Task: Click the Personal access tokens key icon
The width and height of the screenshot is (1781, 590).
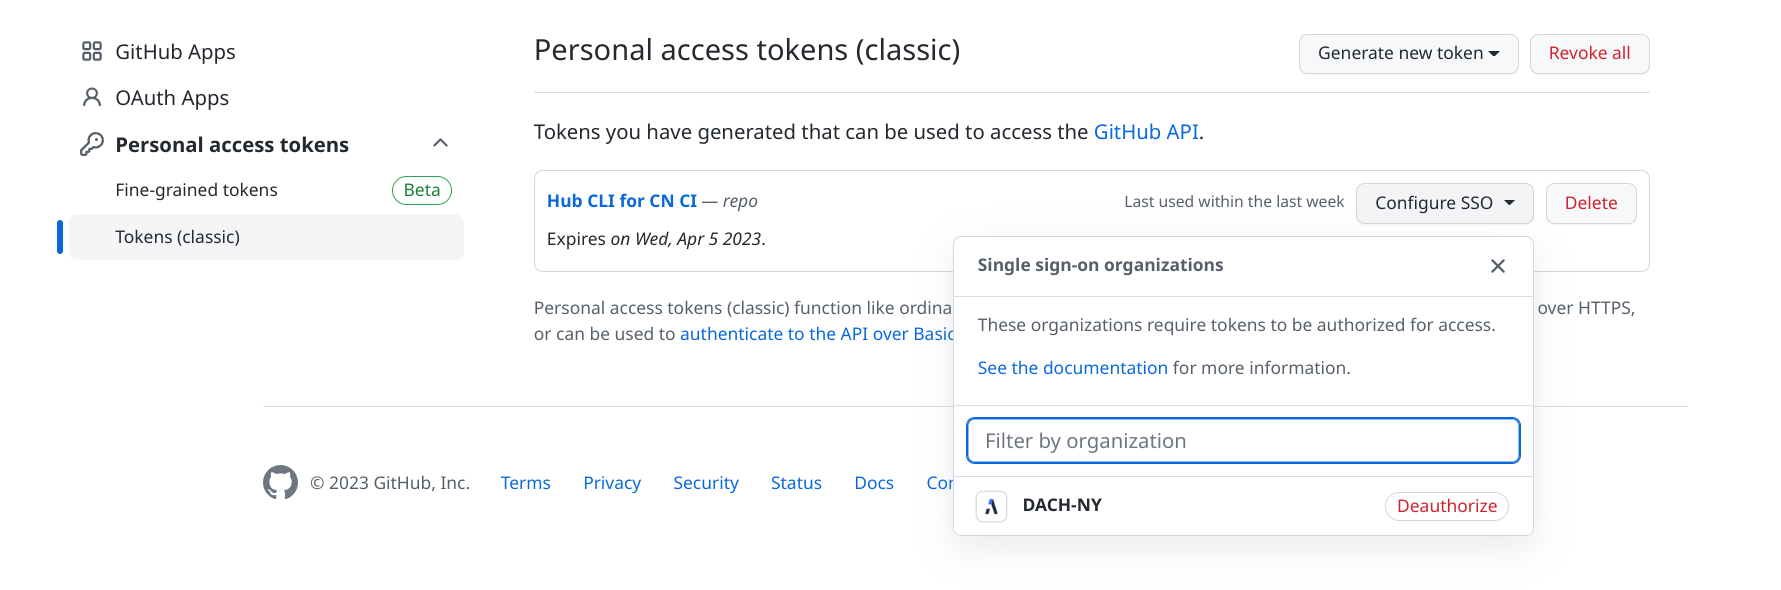Action: coord(92,144)
